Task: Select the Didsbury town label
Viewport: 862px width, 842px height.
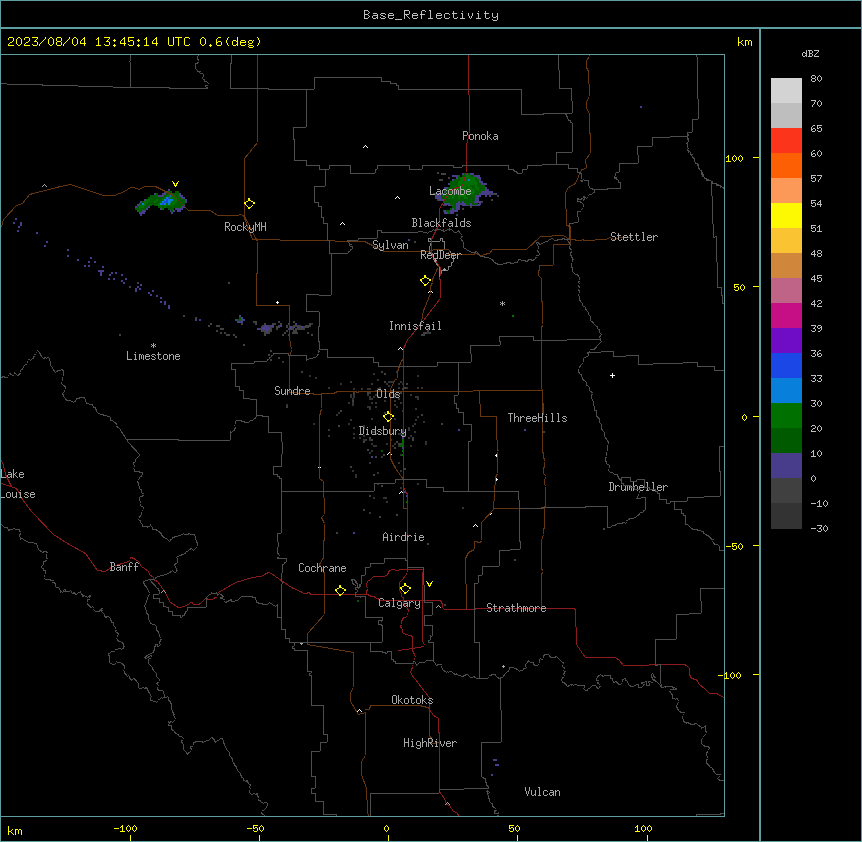Action: 383,431
